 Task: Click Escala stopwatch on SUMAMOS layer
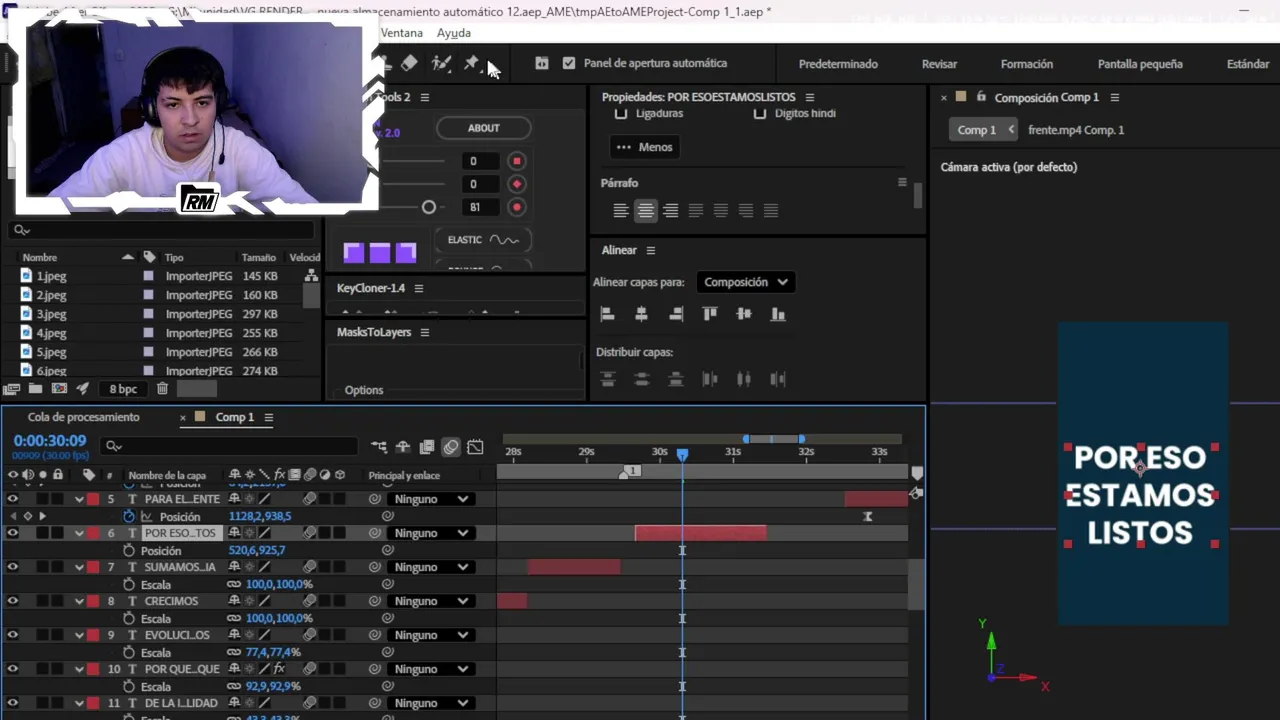coord(129,585)
